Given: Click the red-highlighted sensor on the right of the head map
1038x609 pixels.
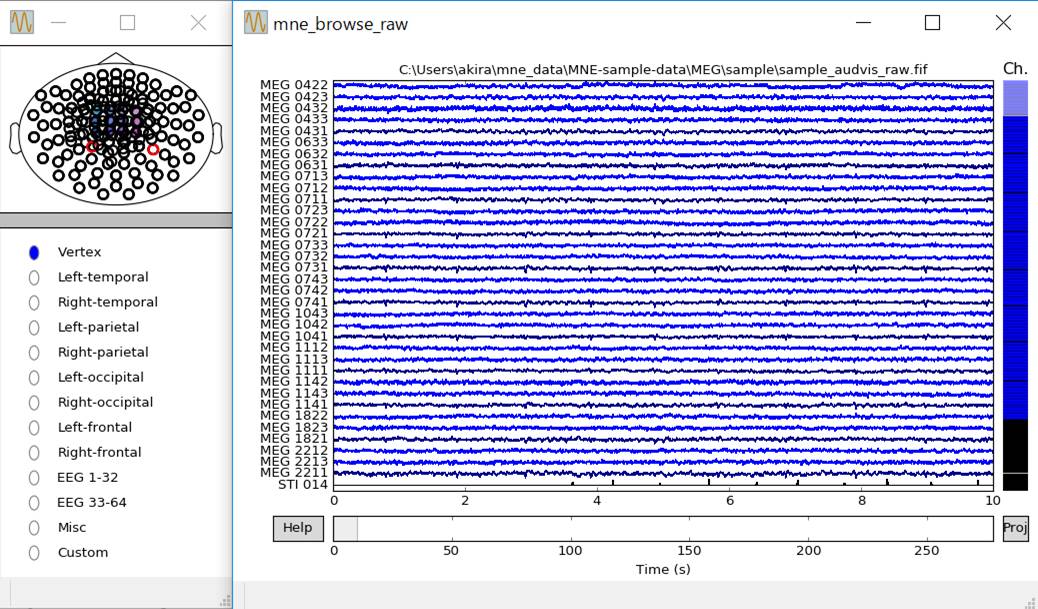Looking at the screenshot, I should click(x=153, y=150).
